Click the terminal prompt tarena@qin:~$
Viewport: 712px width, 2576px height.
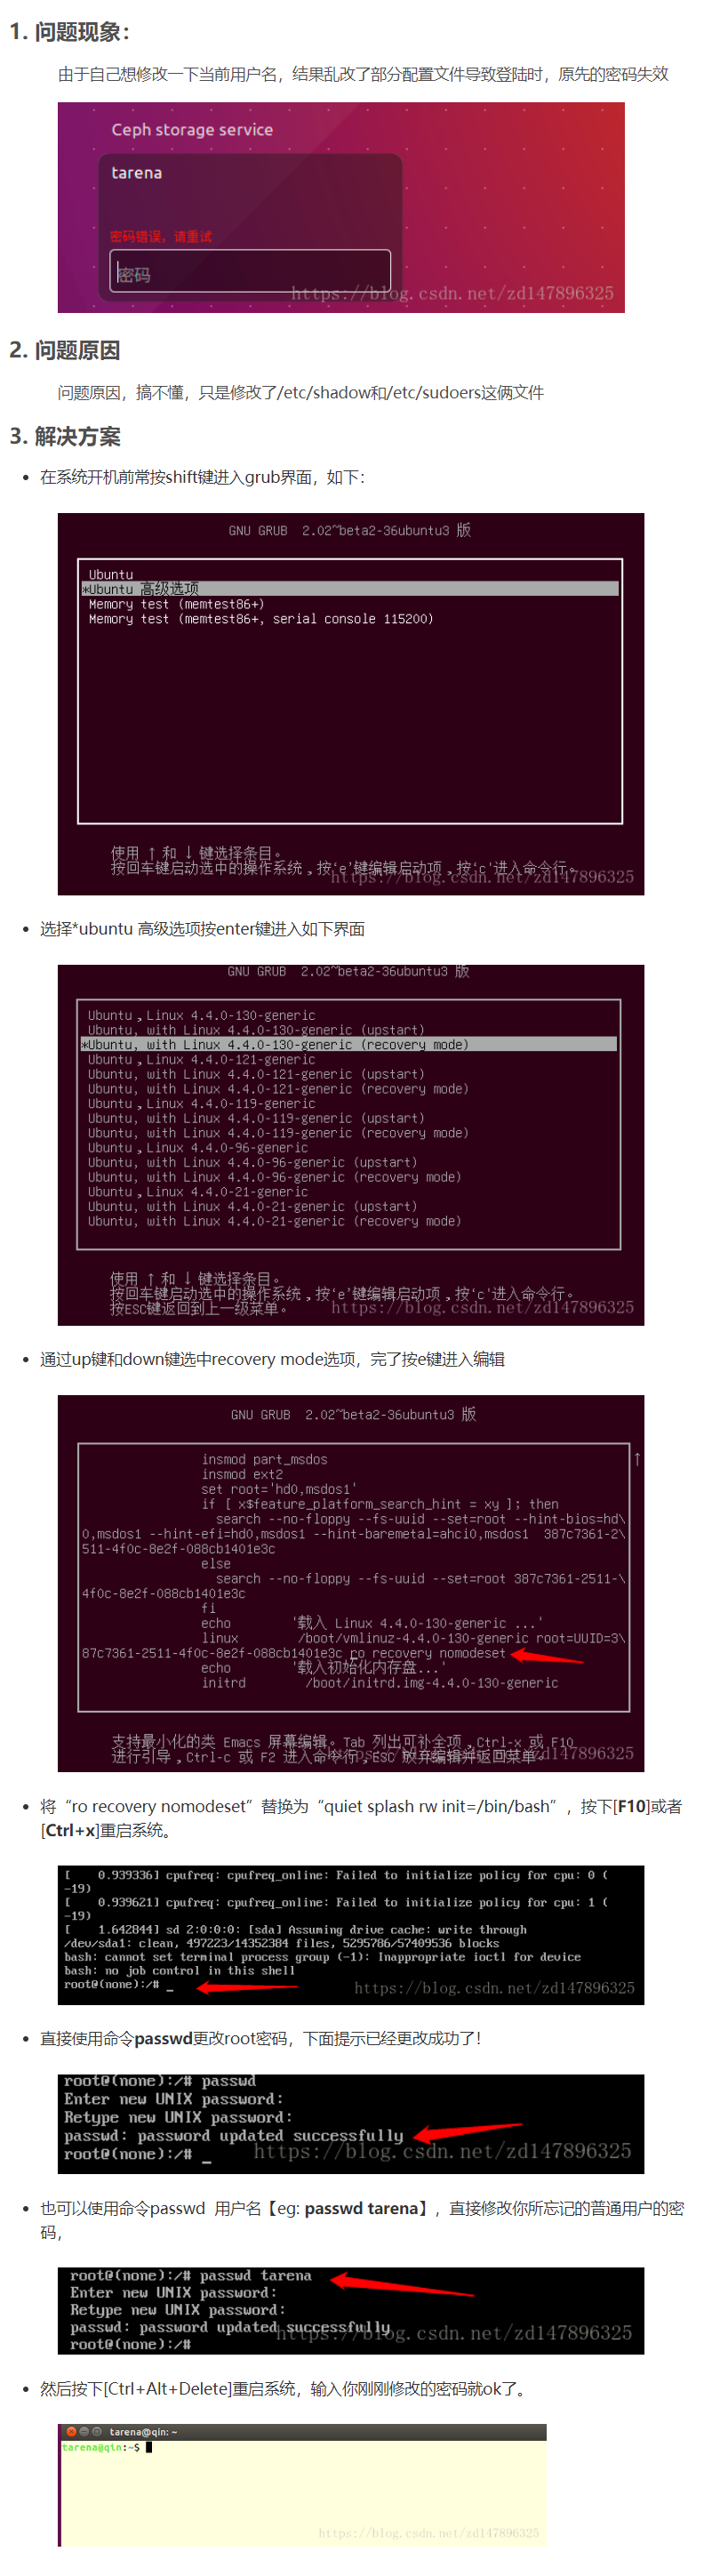coord(101,2447)
